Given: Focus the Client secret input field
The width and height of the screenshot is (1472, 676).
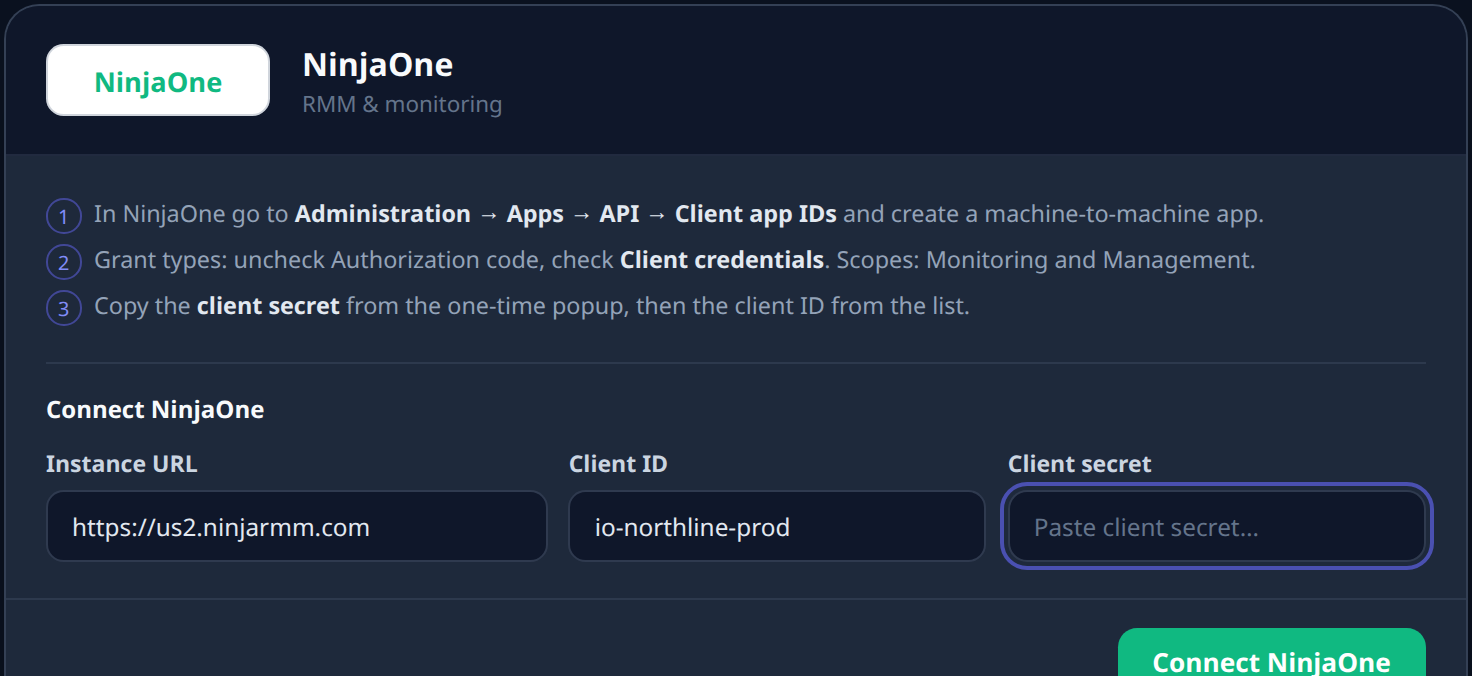Looking at the screenshot, I should point(1217,526).
